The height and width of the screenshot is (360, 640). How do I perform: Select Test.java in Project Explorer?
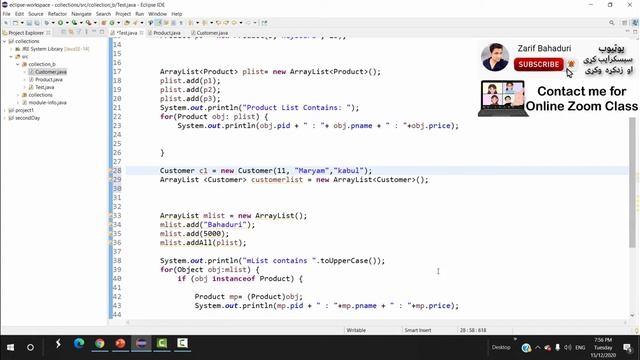(44, 87)
